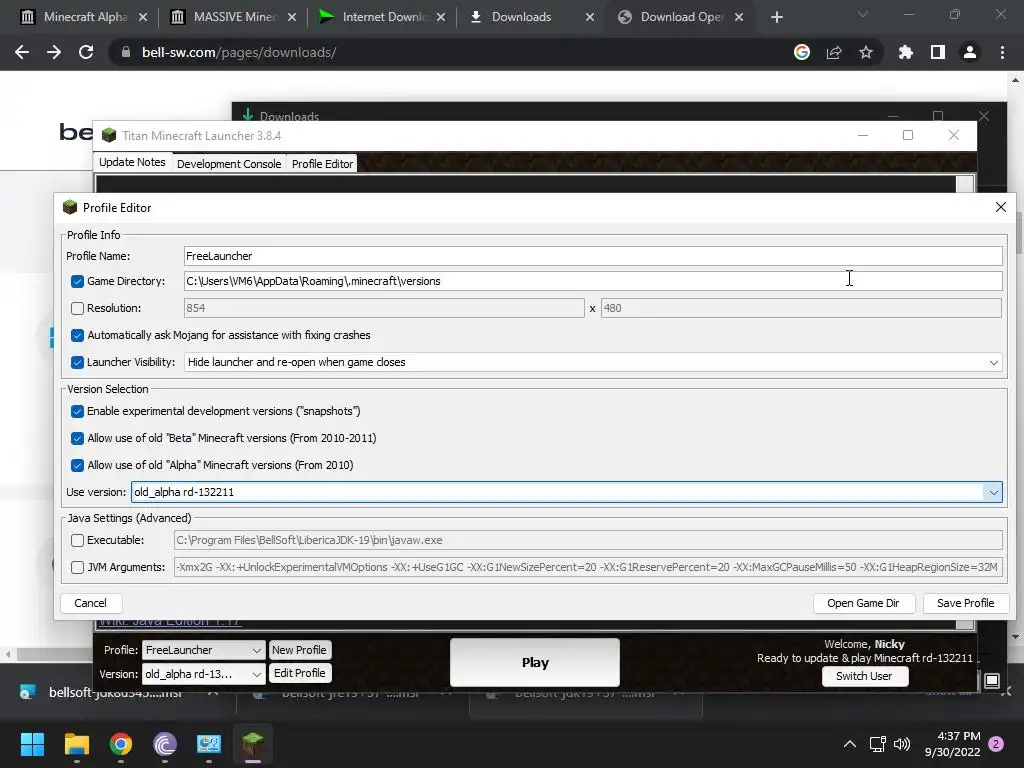This screenshot has width=1024, height=768.
Task: Enable custom Resolution checkbox
Action: pyautogui.click(x=77, y=308)
